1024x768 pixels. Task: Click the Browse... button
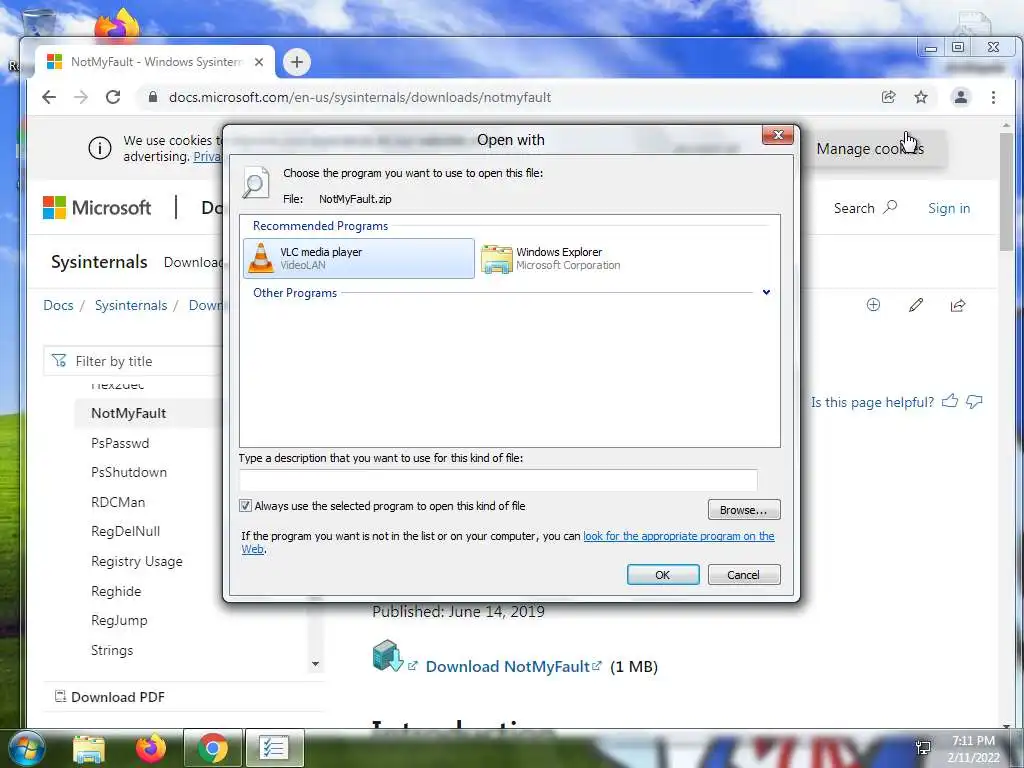coord(744,510)
